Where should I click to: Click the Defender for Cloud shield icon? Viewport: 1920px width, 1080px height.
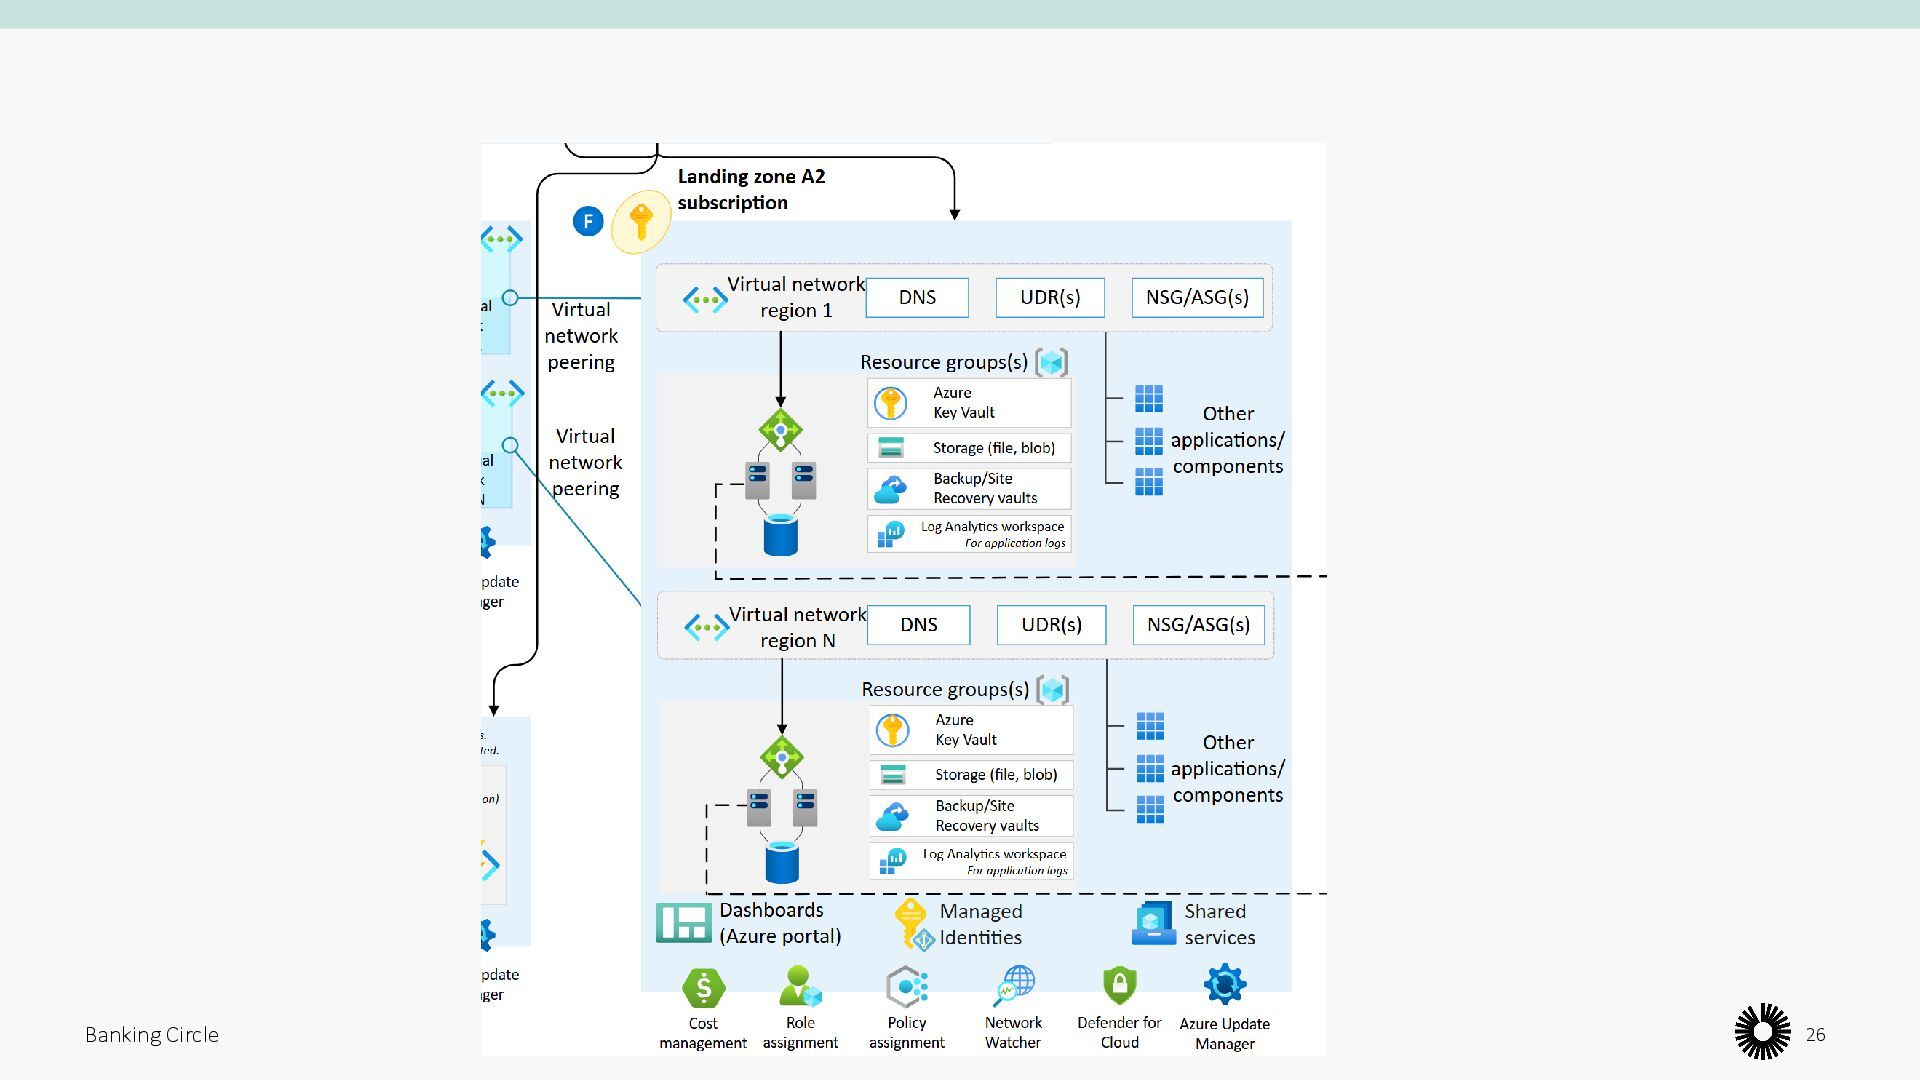pos(1119,986)
